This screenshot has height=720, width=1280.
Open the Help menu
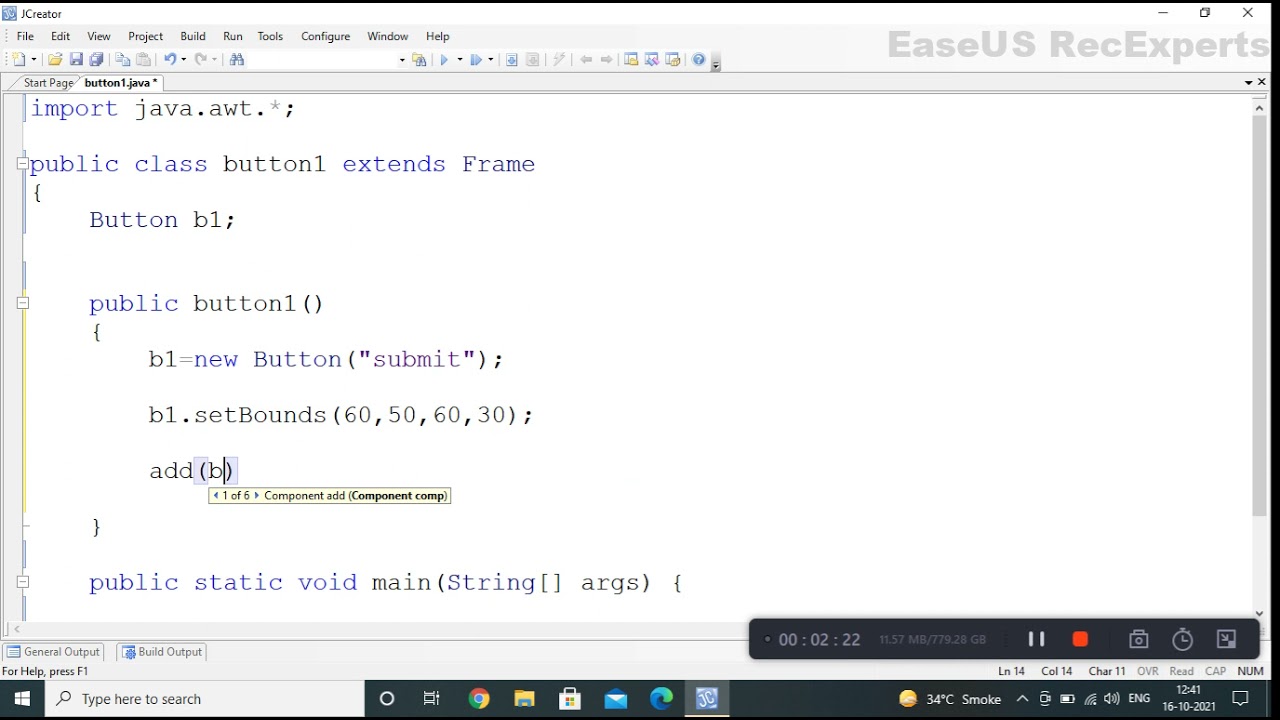[438, 36]
